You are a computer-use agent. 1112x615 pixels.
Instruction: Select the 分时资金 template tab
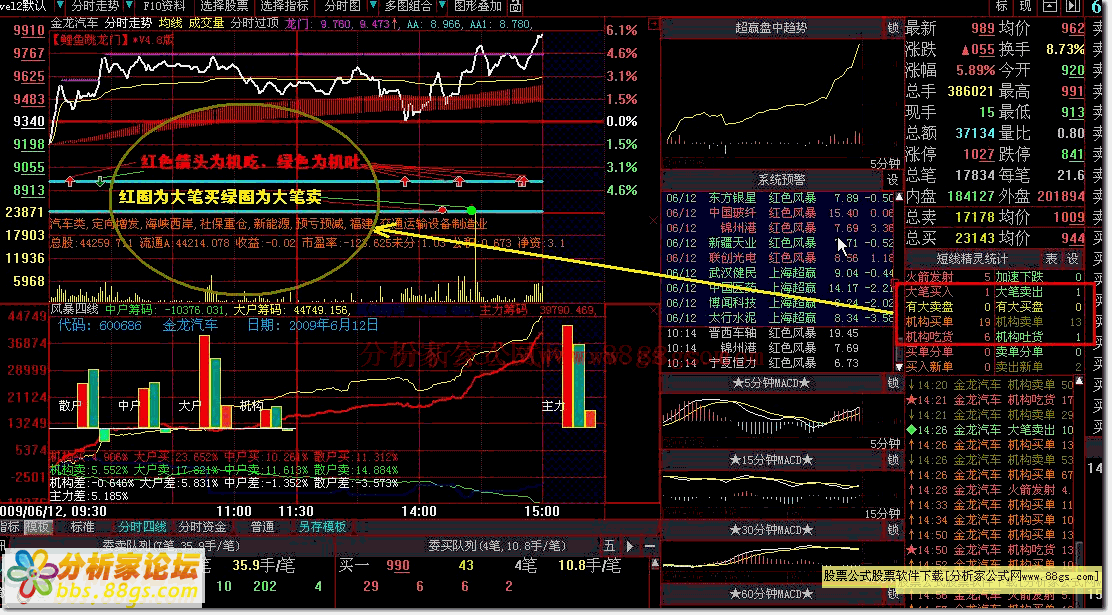(x=202, y=527)
